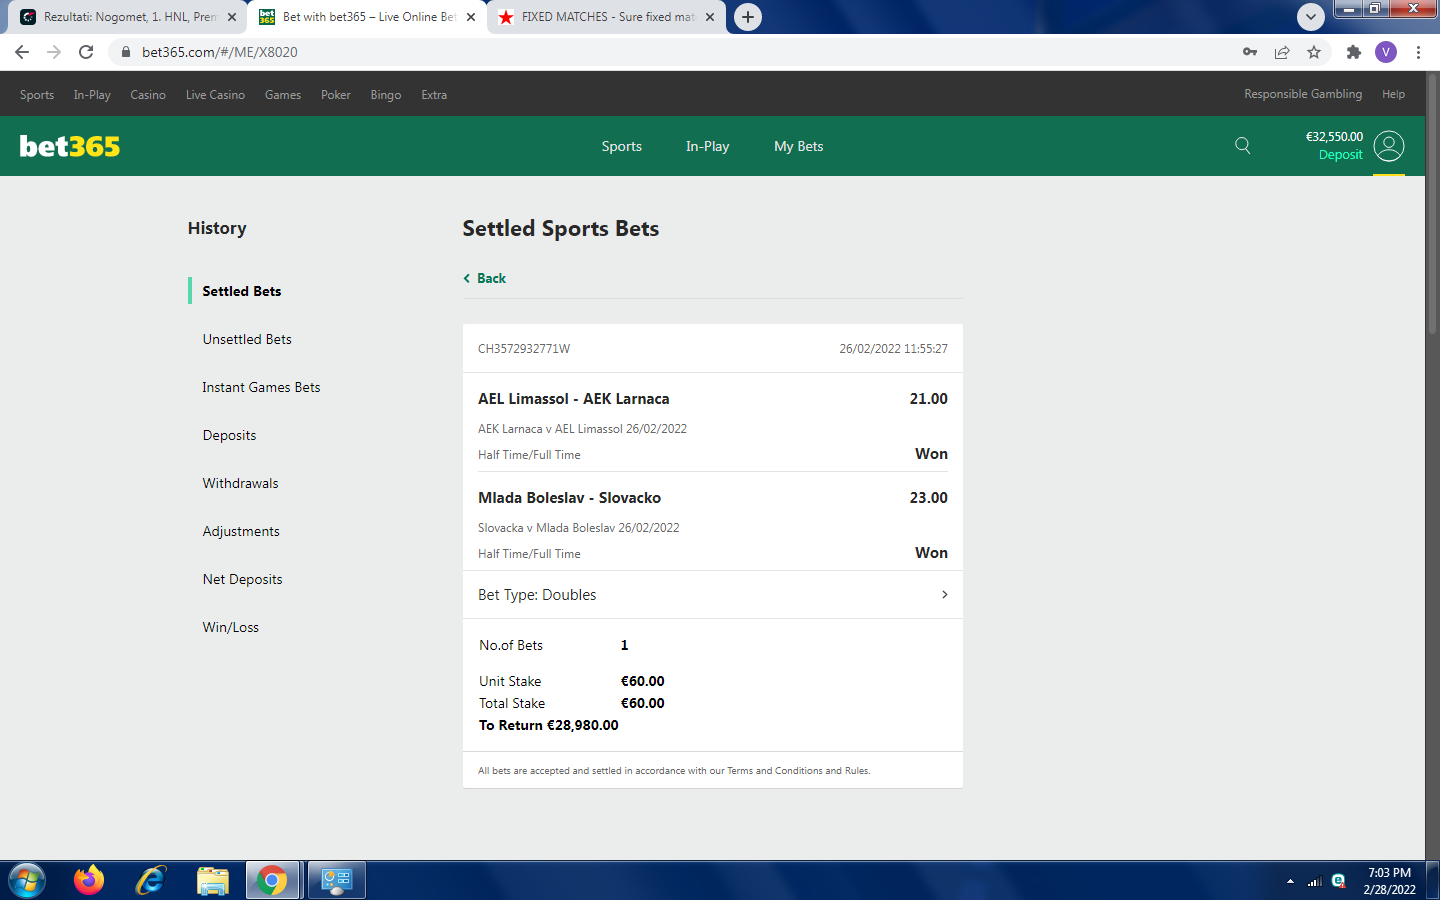Bookmark this page with the star icon

pos(1314,52)
